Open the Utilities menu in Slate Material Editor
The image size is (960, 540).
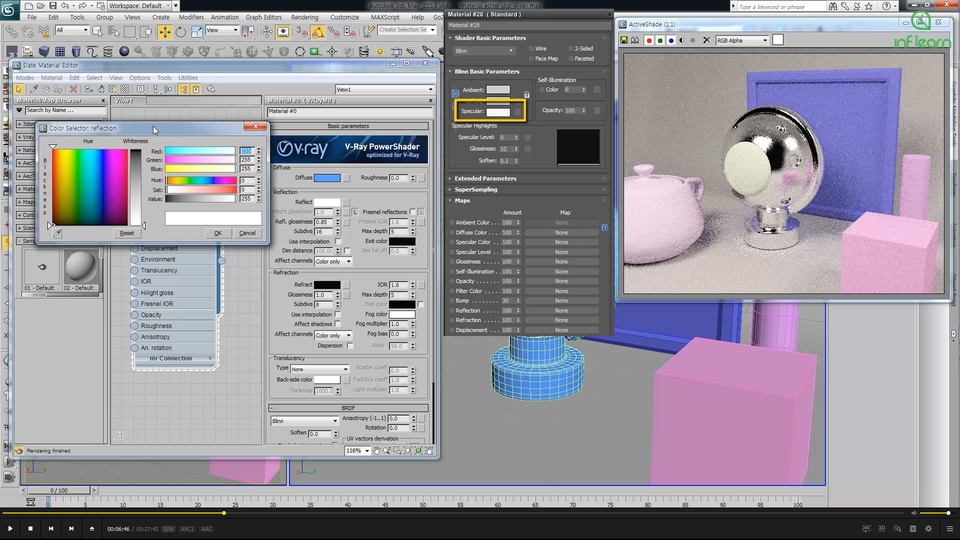(x=188, y=78)
